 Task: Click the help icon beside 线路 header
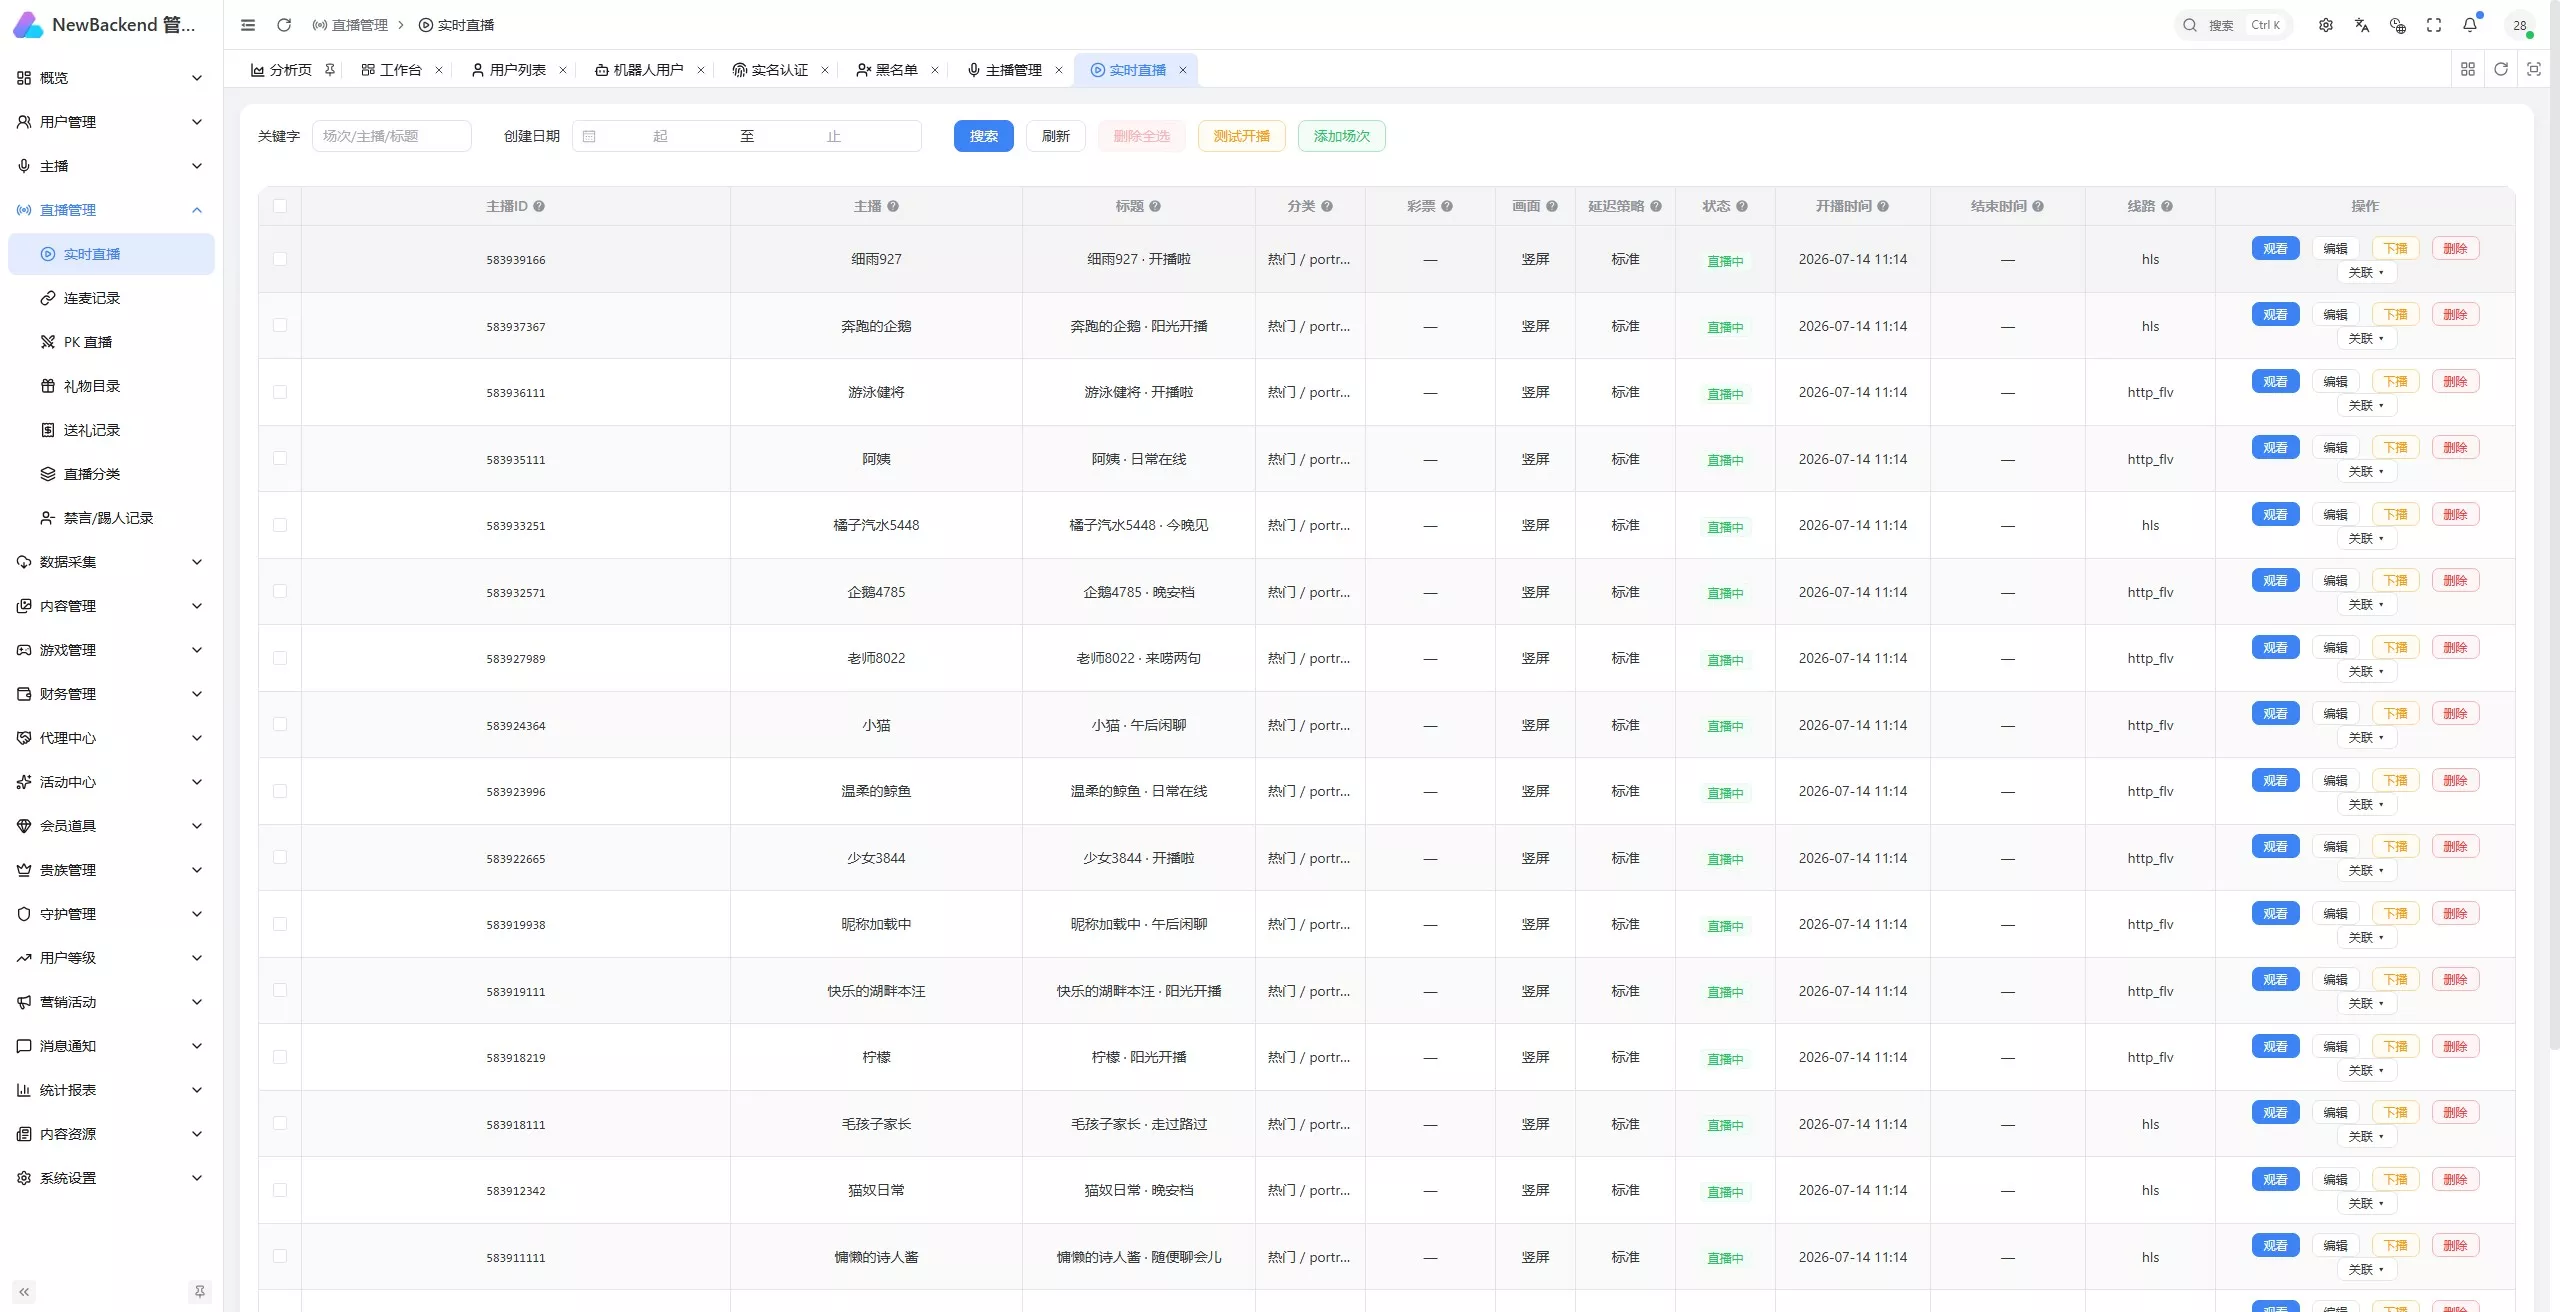(x=2167, y=206)
